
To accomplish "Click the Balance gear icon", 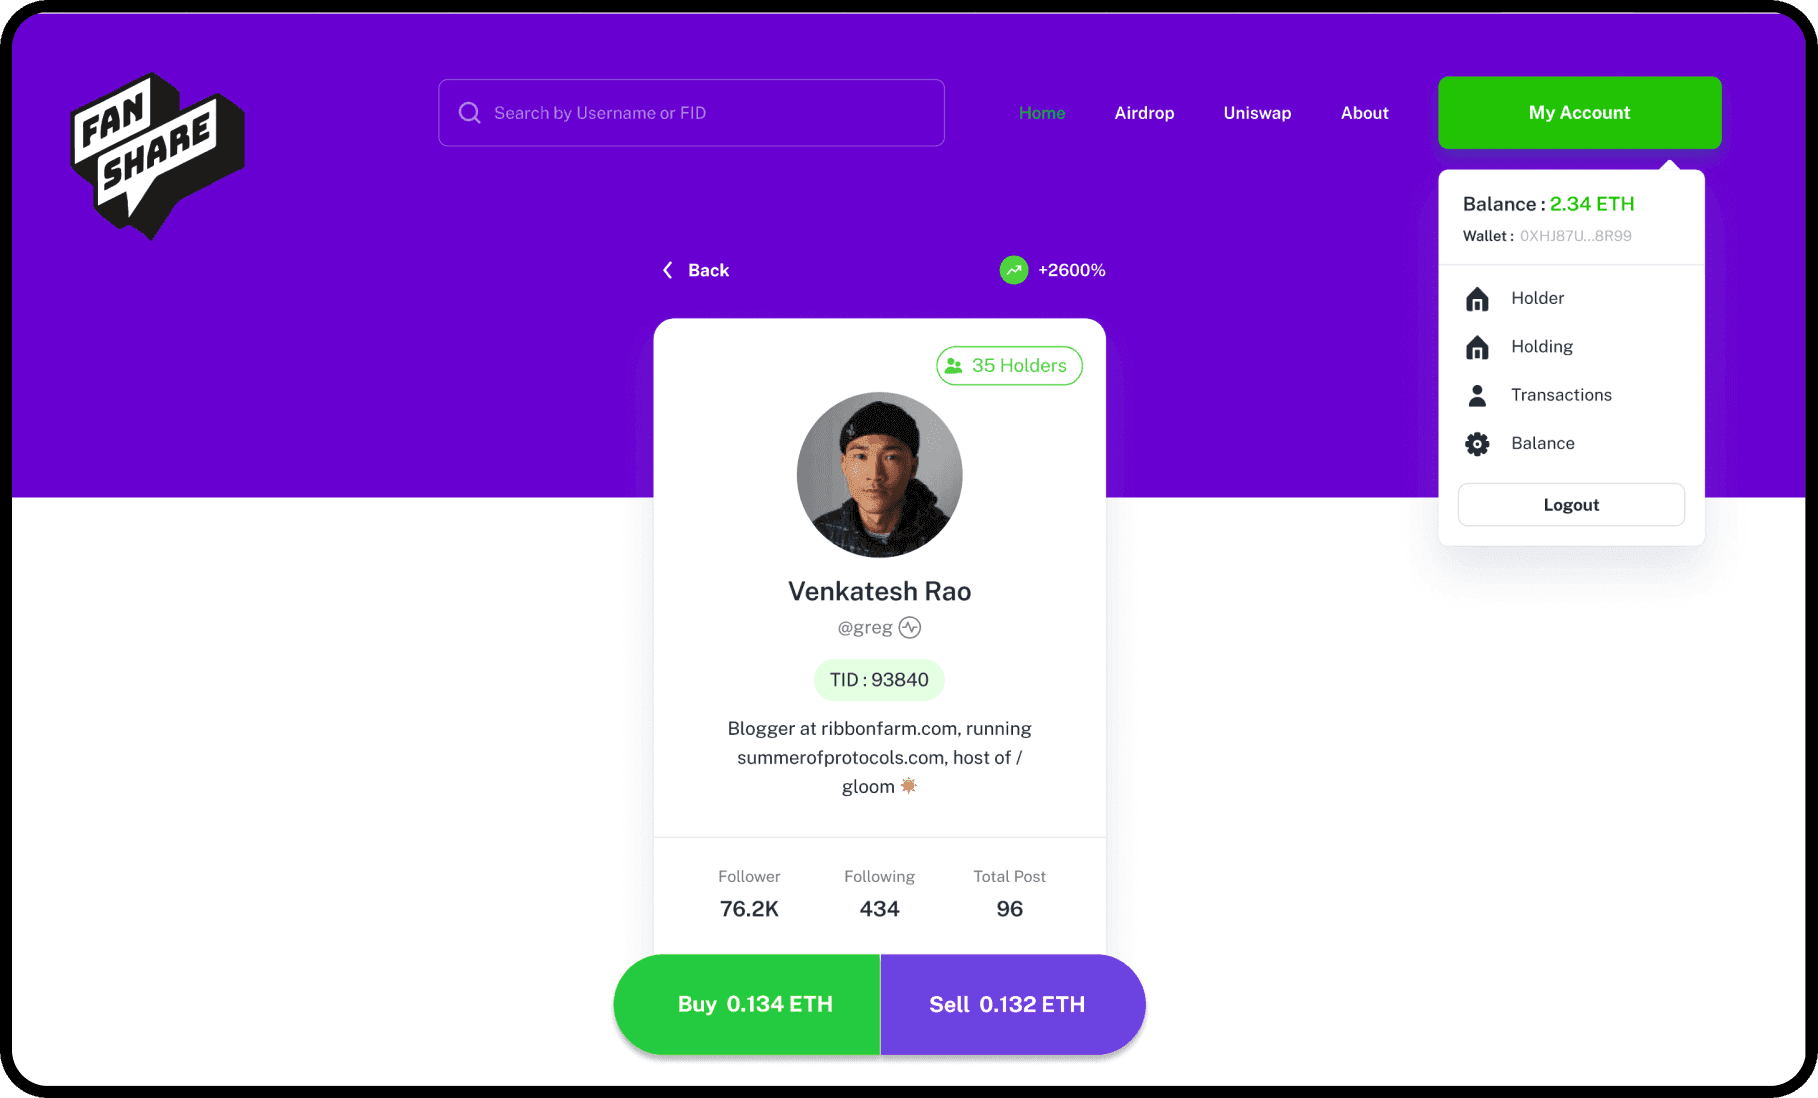I will (1477, 444).
